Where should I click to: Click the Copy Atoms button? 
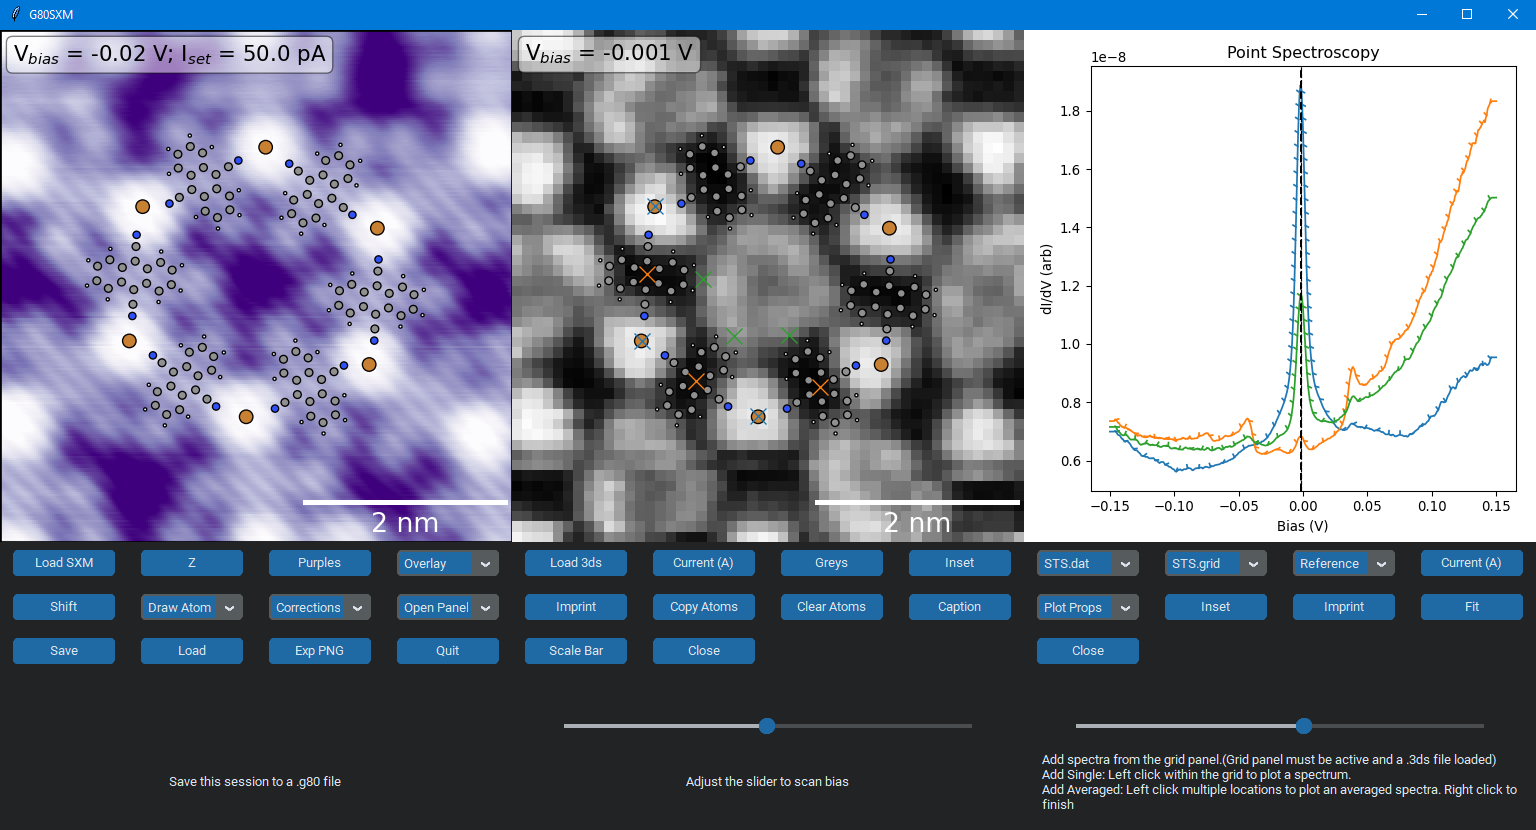[704, 607]
